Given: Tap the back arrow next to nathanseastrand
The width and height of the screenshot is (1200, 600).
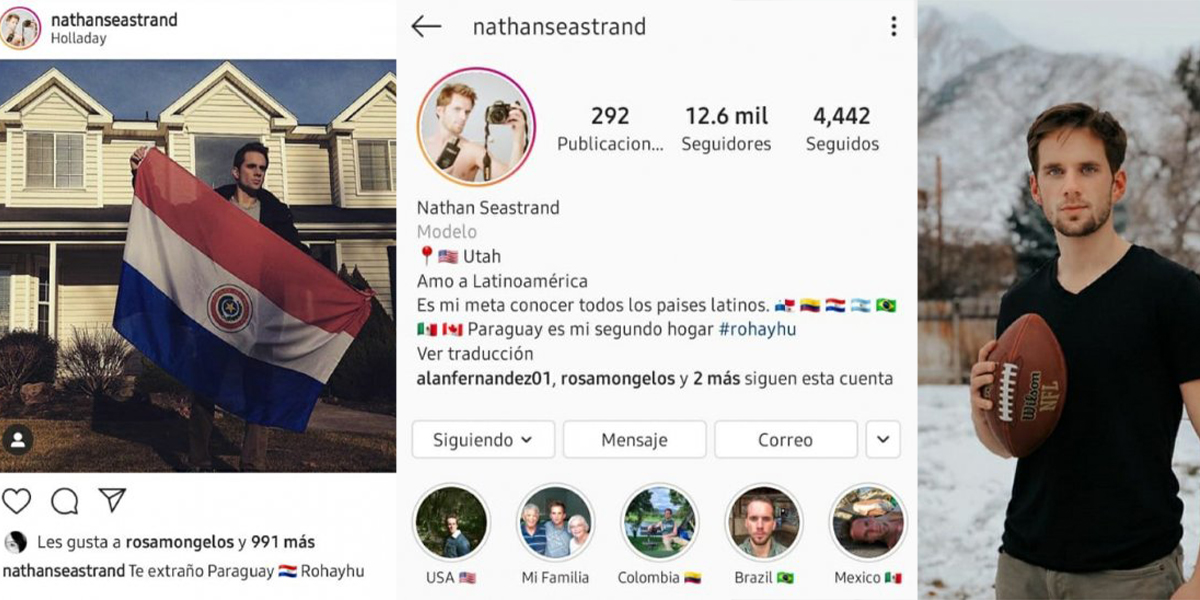Looking at the screenshot, I should pyautogui.click(x=426, y=27).
